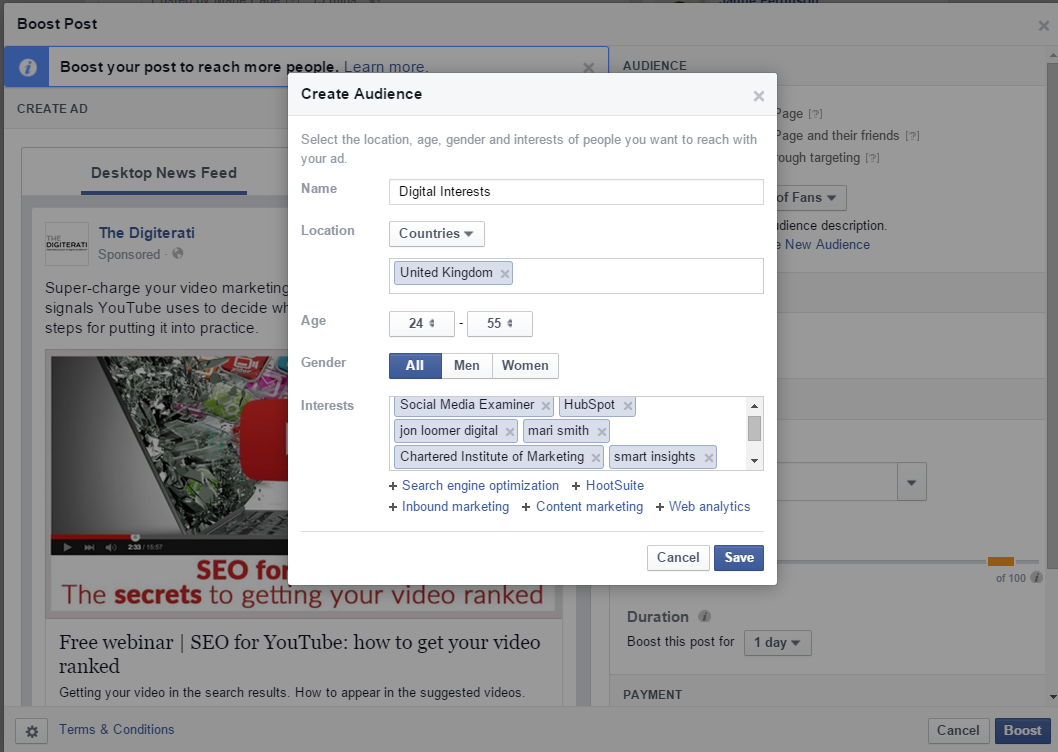The width and height of the screenshot is (1058, 752).
Task: Dismiss the boost info banner
Action: (x=588, y=68)
